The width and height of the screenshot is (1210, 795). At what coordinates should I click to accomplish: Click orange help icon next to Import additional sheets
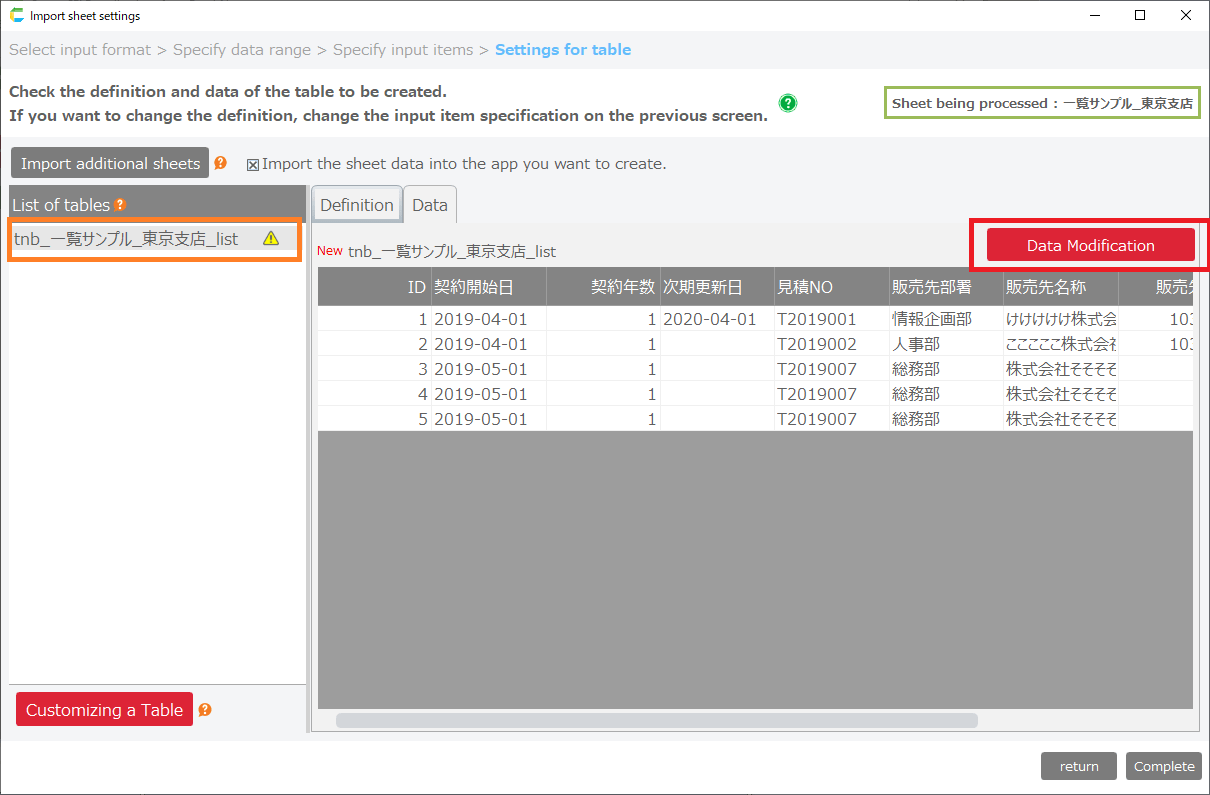pos(220,163)
